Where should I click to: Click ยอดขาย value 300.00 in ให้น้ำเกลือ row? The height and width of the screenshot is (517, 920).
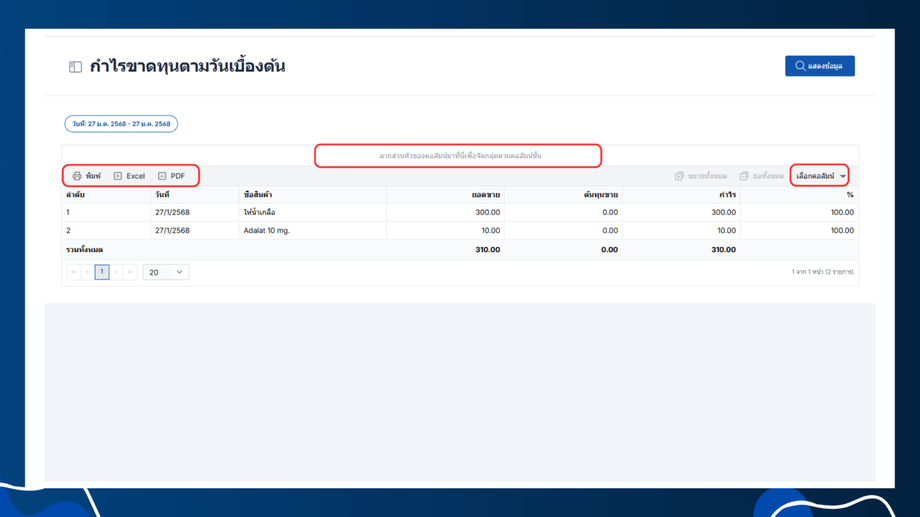(445, 212)
